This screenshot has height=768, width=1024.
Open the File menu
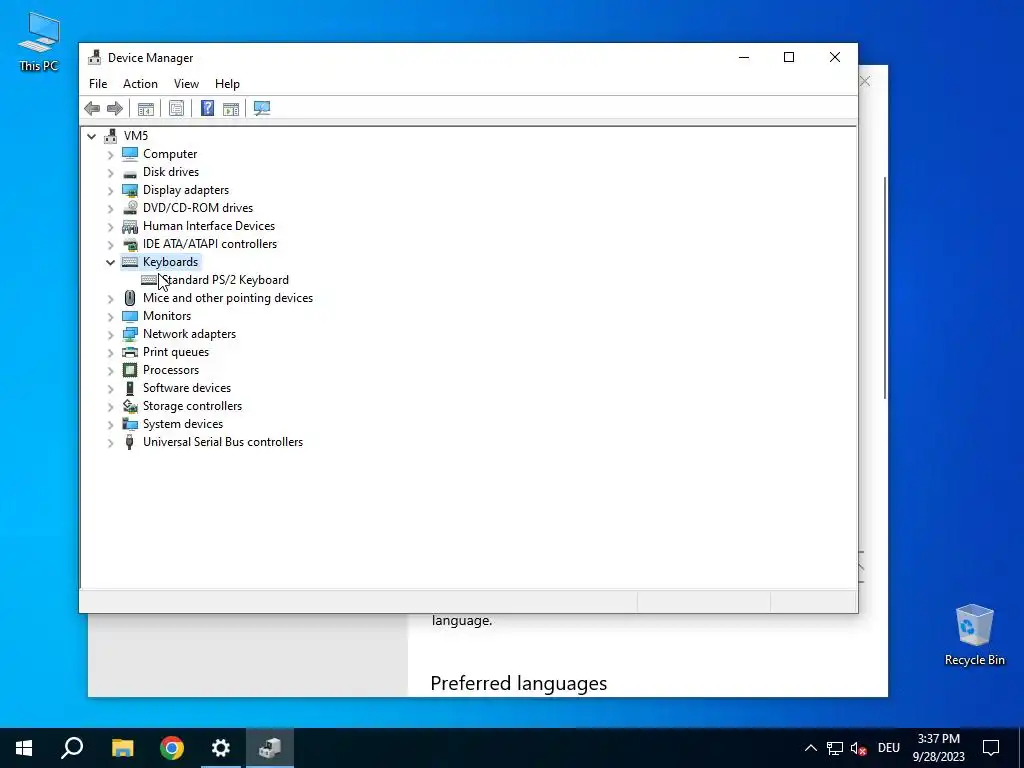click(x=98, y=84)
